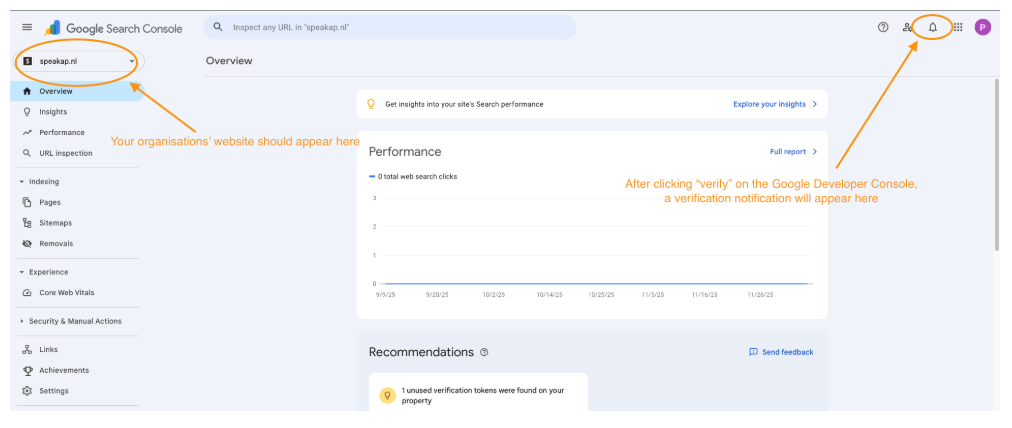Image resolution: width=1012 pixels, height=428 pixels.
Task: Click the Links network icon
Action: (27, 349)
